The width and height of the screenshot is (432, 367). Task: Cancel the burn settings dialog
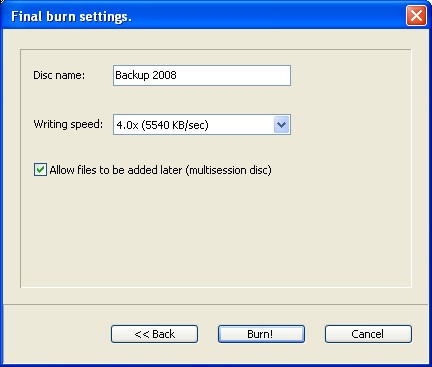pyautogui.click(x=368, y=334)
